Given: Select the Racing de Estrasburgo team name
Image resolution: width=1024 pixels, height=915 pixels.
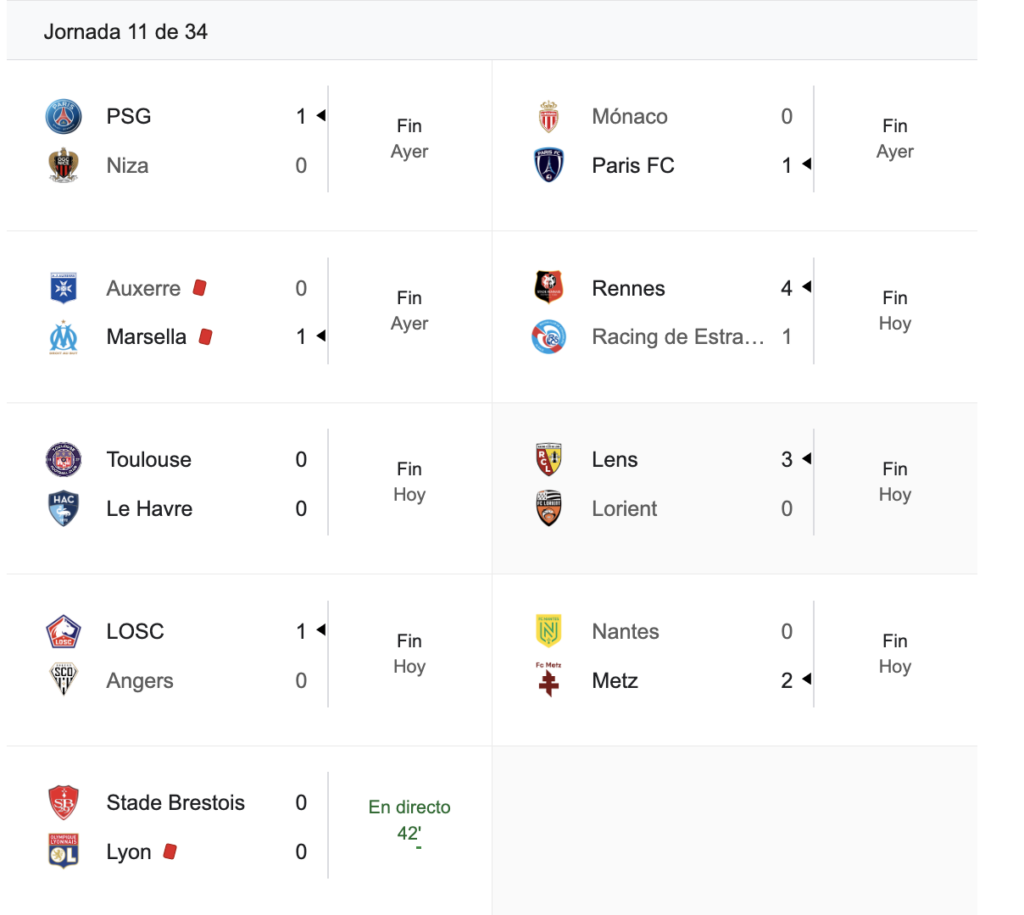Looking at the screenshot, I should tap(678, 337).
